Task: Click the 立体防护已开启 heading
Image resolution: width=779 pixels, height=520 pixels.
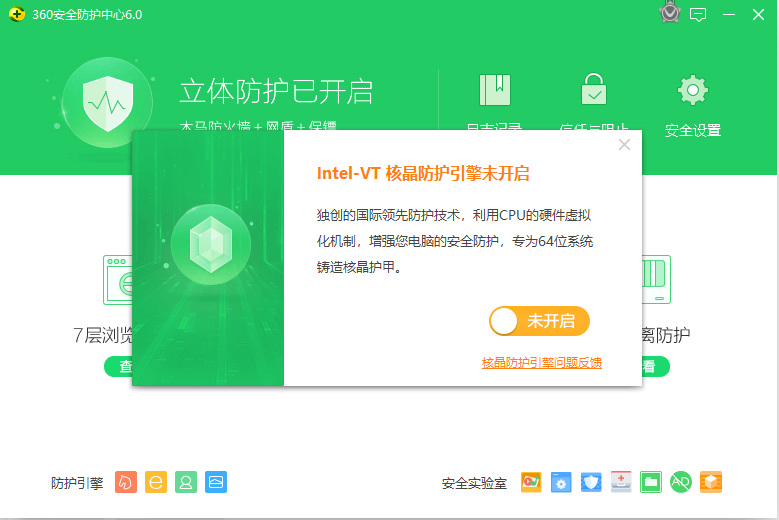Action: coord(276,91)
